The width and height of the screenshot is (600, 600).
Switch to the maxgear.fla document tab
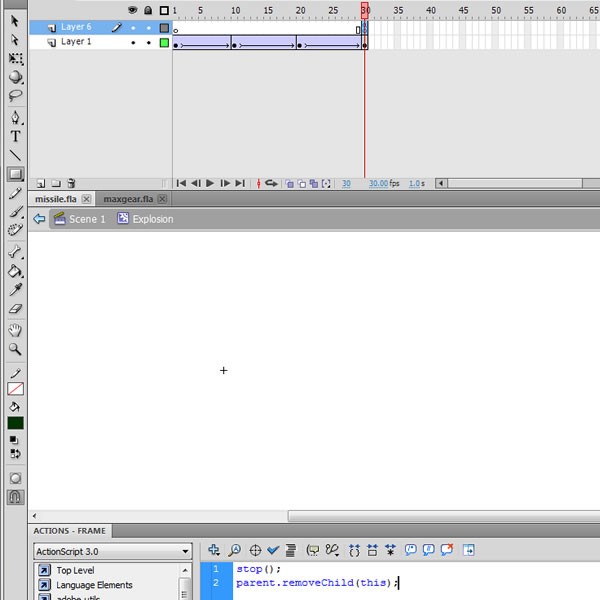click(x=127, y=199)
